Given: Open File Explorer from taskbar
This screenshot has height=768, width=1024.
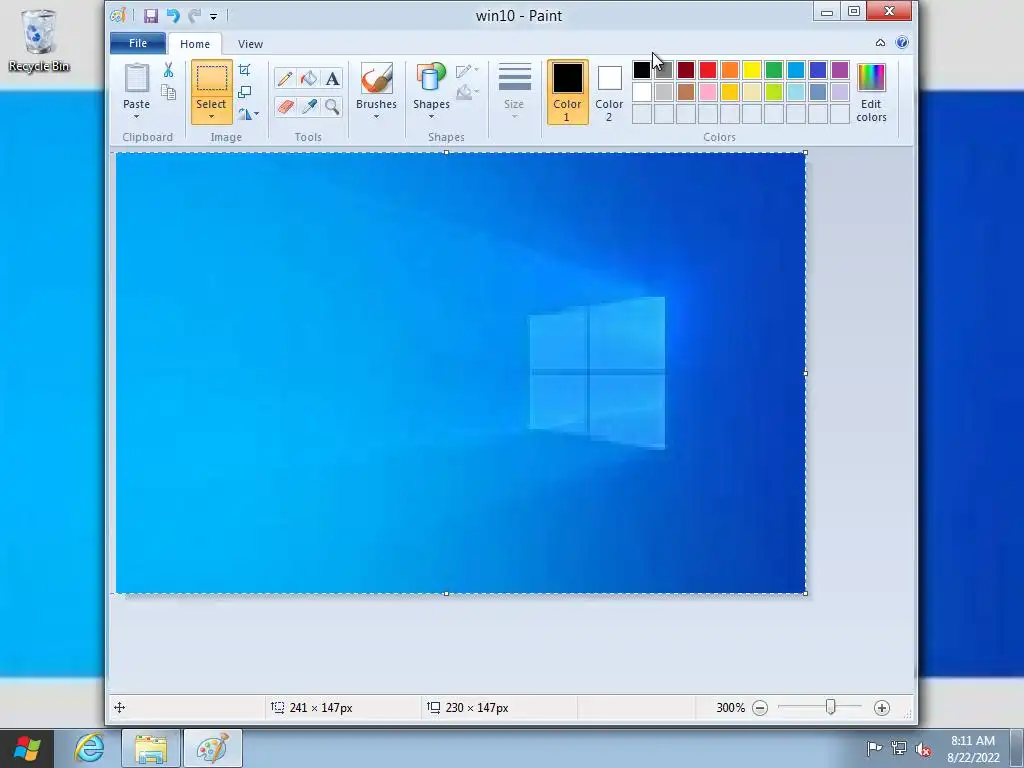Looking at the screenshot, I should coord(151,748).
